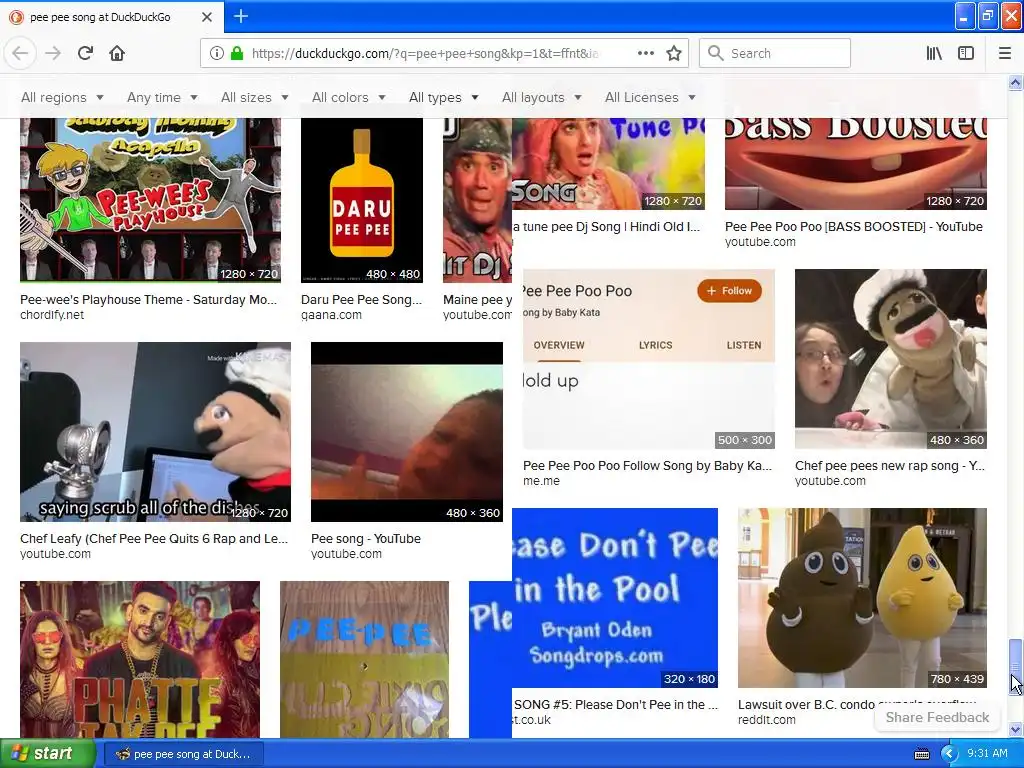Open the Any time filter dropdown
This screenshot has width=1024, height=768.
click(x=162, y=97)
